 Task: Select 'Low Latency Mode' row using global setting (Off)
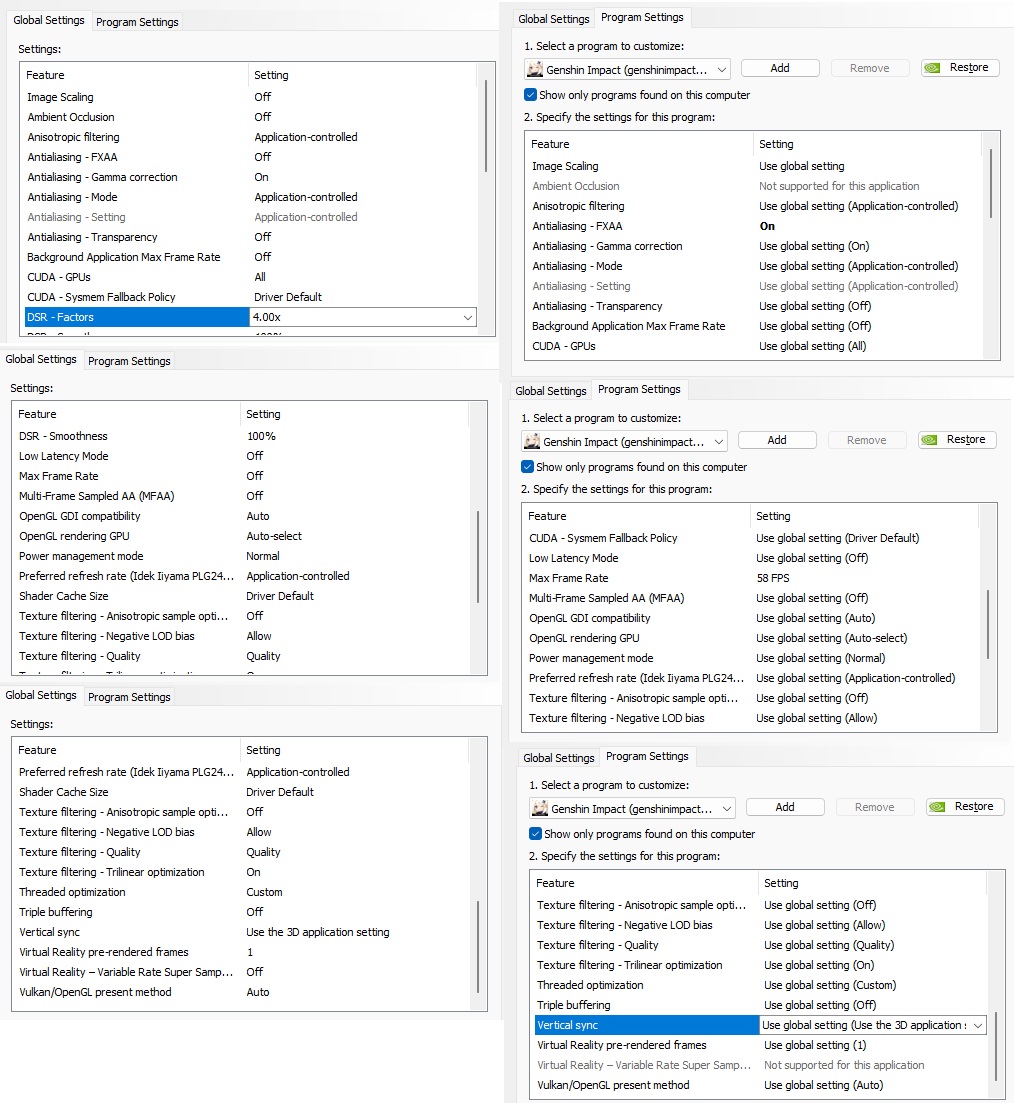click(x=753, y=558)
